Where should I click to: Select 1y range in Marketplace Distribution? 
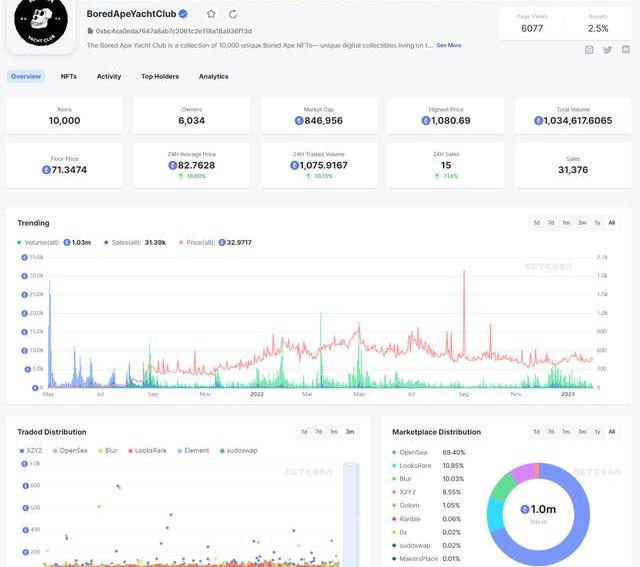[597, 432]
